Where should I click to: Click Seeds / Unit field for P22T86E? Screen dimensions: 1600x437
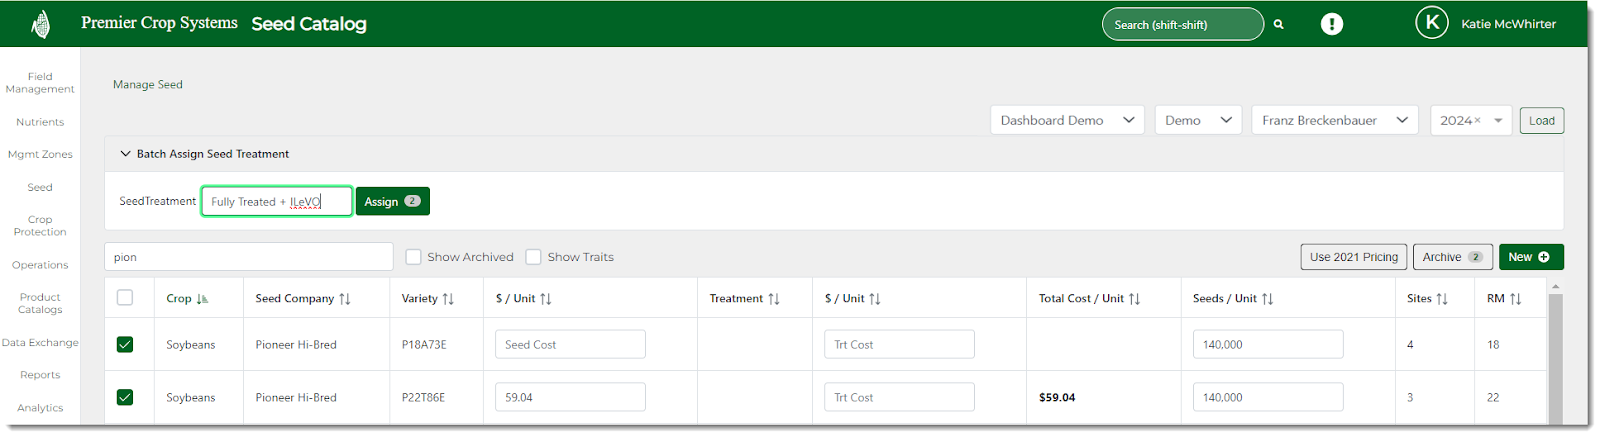coord(1268,397)
